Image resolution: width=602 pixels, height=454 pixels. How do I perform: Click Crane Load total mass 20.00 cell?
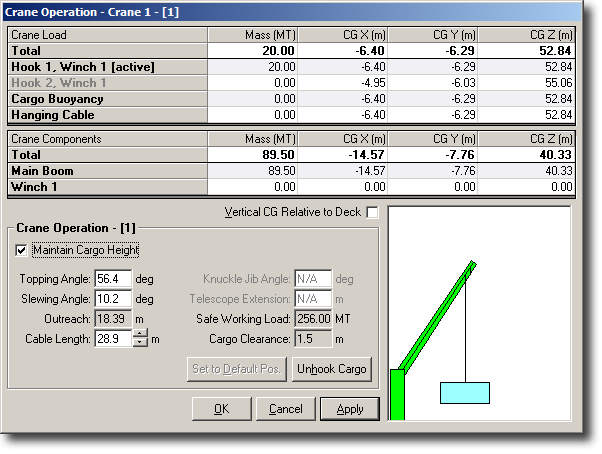tap(253, 51)
